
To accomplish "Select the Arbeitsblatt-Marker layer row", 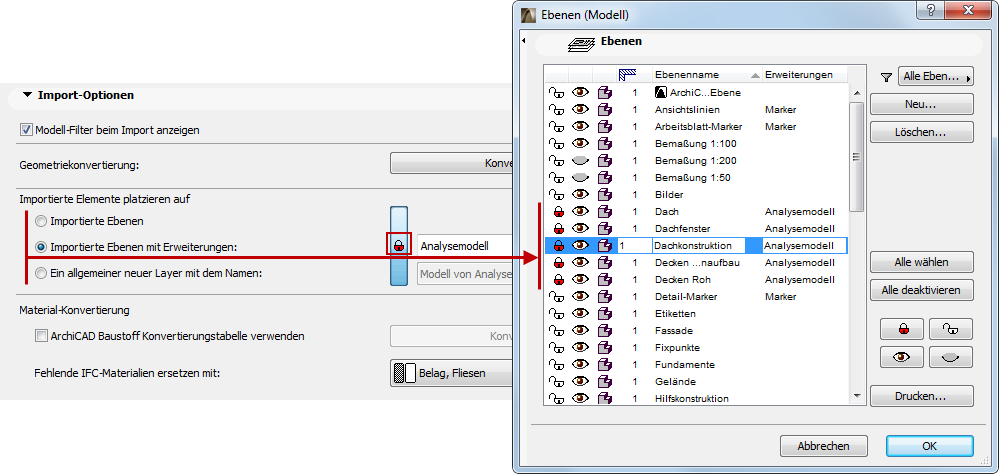I will pyautogui.click(x=696, y=127).
